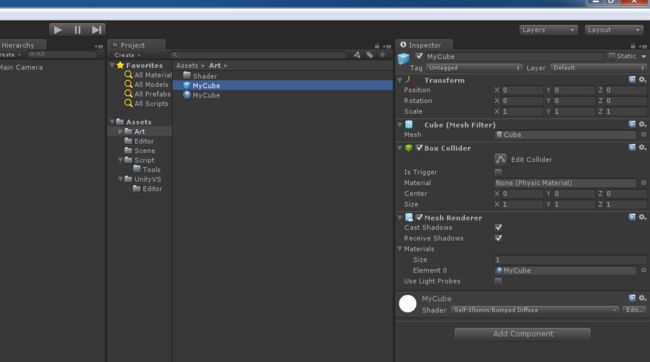Click the Step forward button
The image size is (650, 362).
pyautogui.click(x=96, y=30)
